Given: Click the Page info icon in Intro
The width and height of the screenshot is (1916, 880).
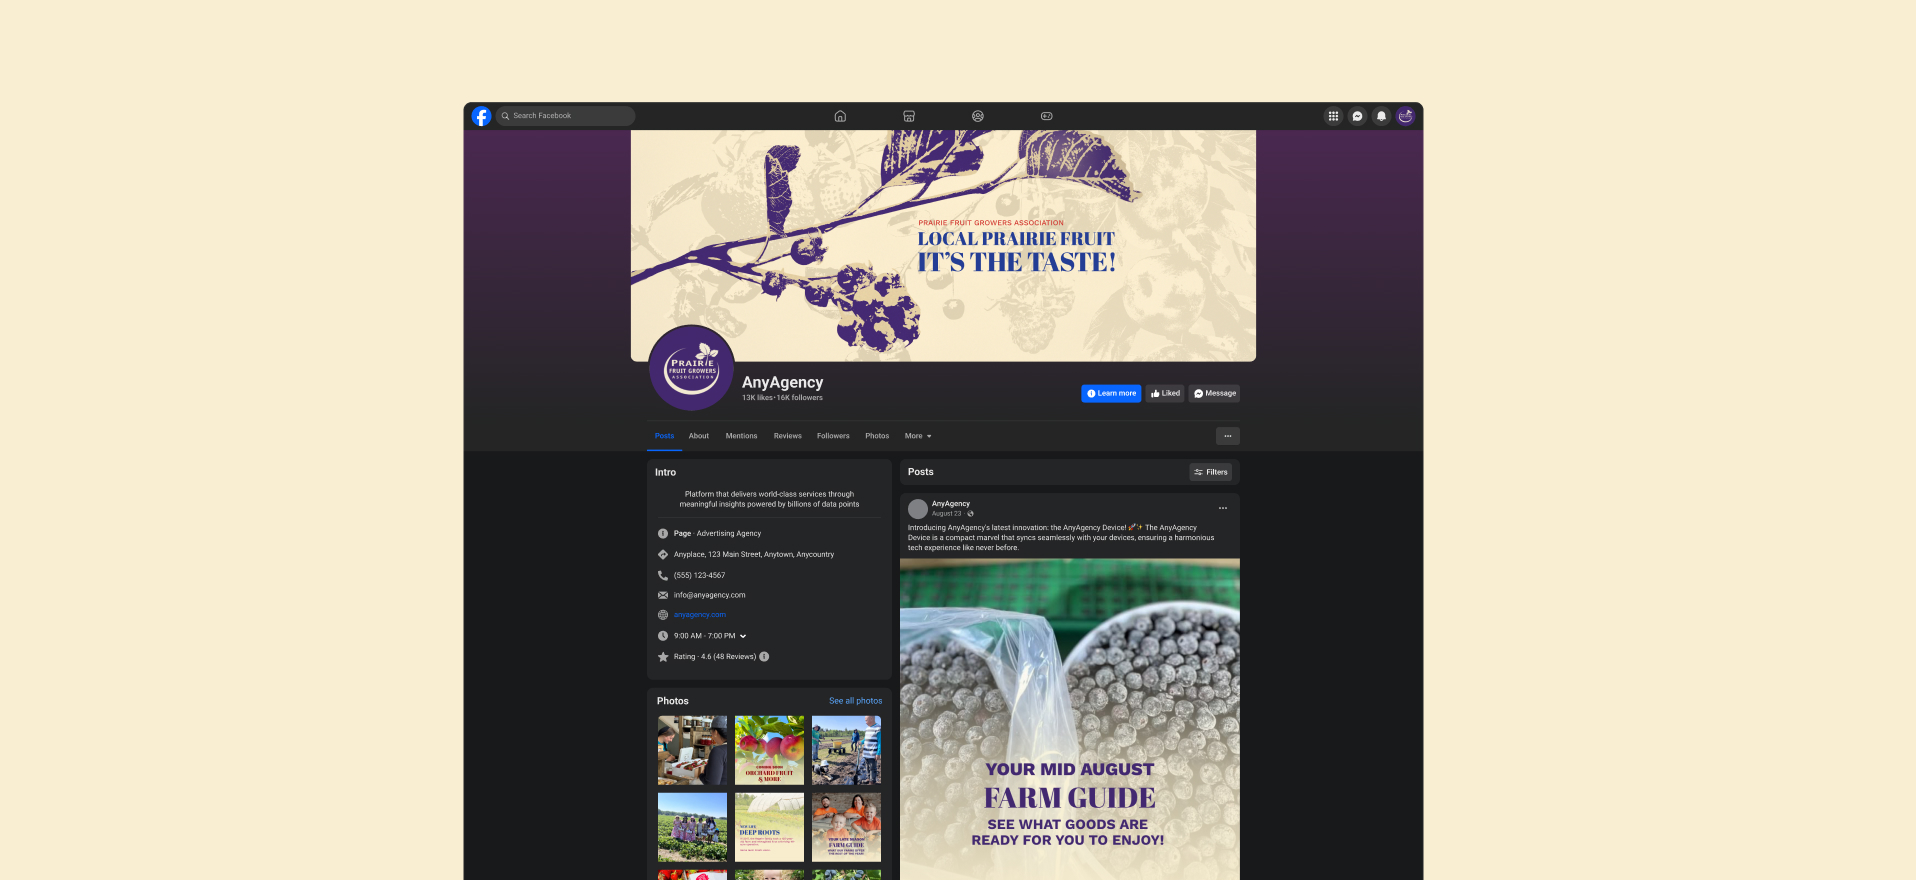Looking at the screenshot, I should click(x=663, y=534).
